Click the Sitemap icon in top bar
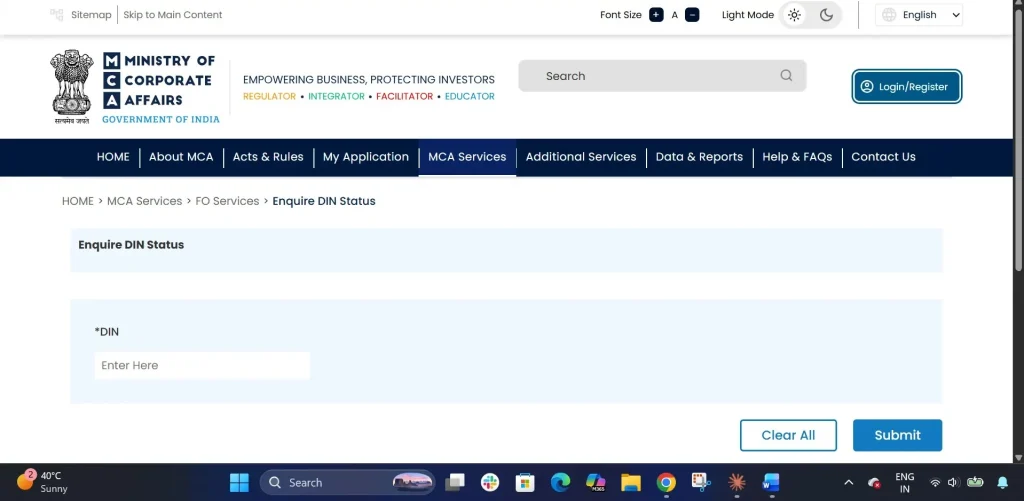 [57, 14]
